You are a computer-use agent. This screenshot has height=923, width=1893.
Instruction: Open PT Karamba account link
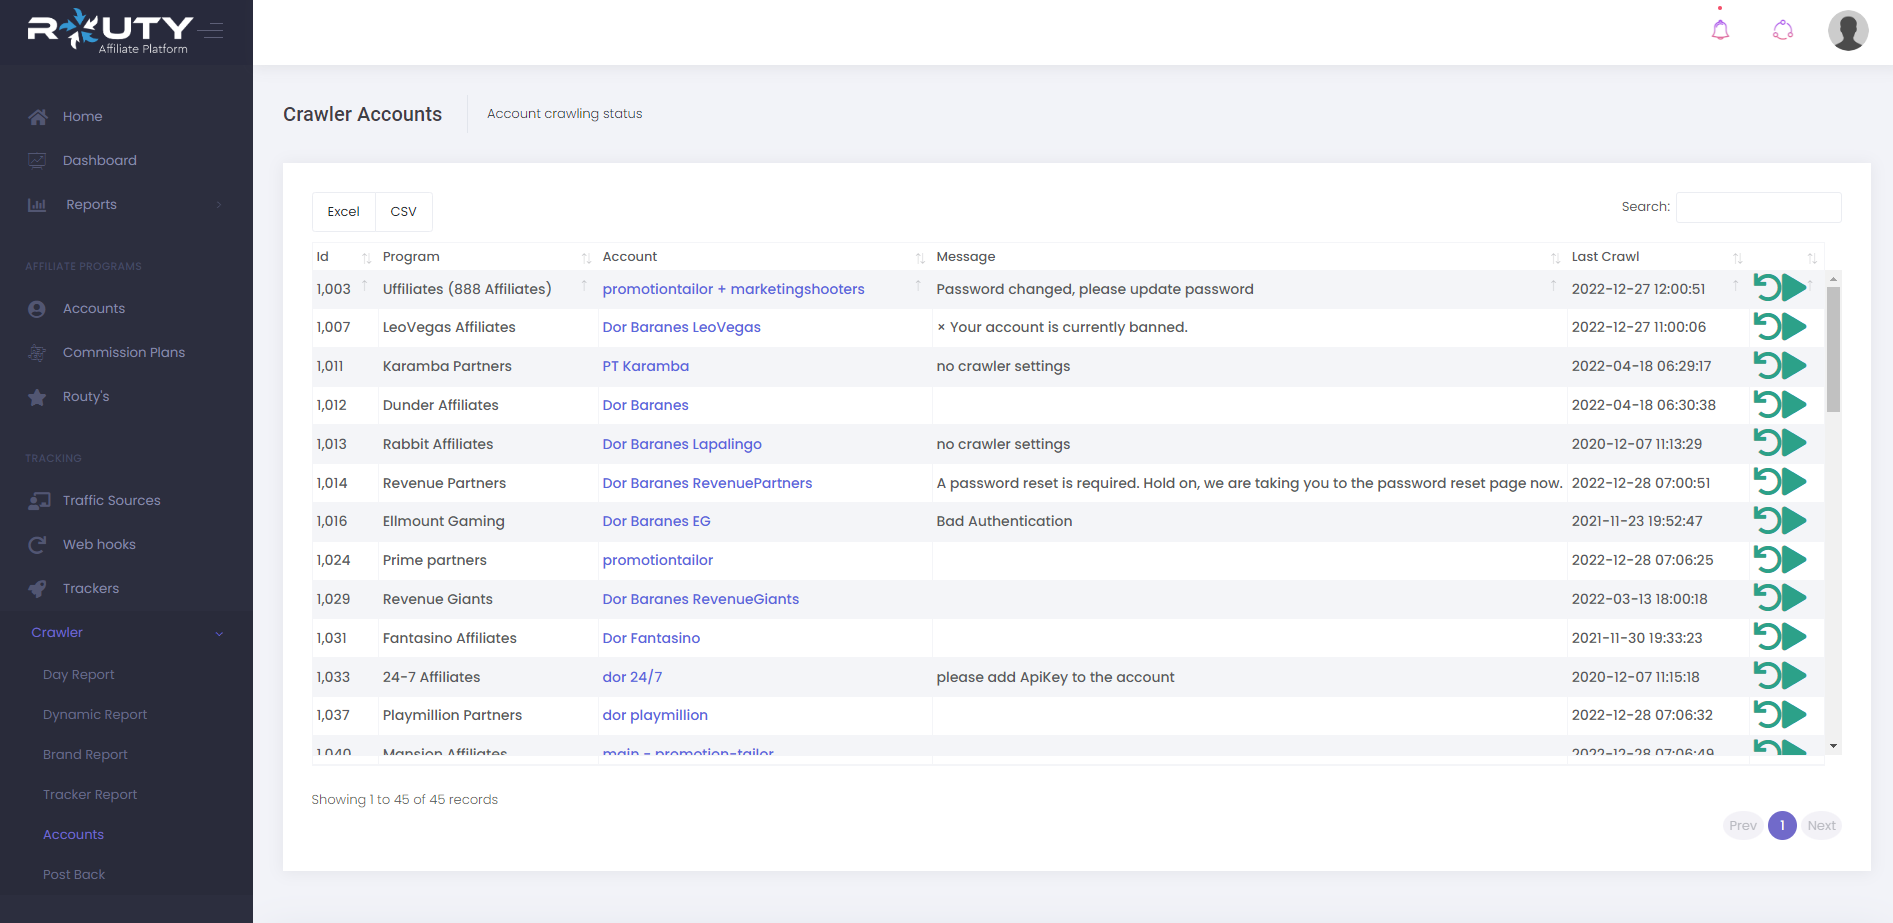pyautogui.click(x=645, y=366)
